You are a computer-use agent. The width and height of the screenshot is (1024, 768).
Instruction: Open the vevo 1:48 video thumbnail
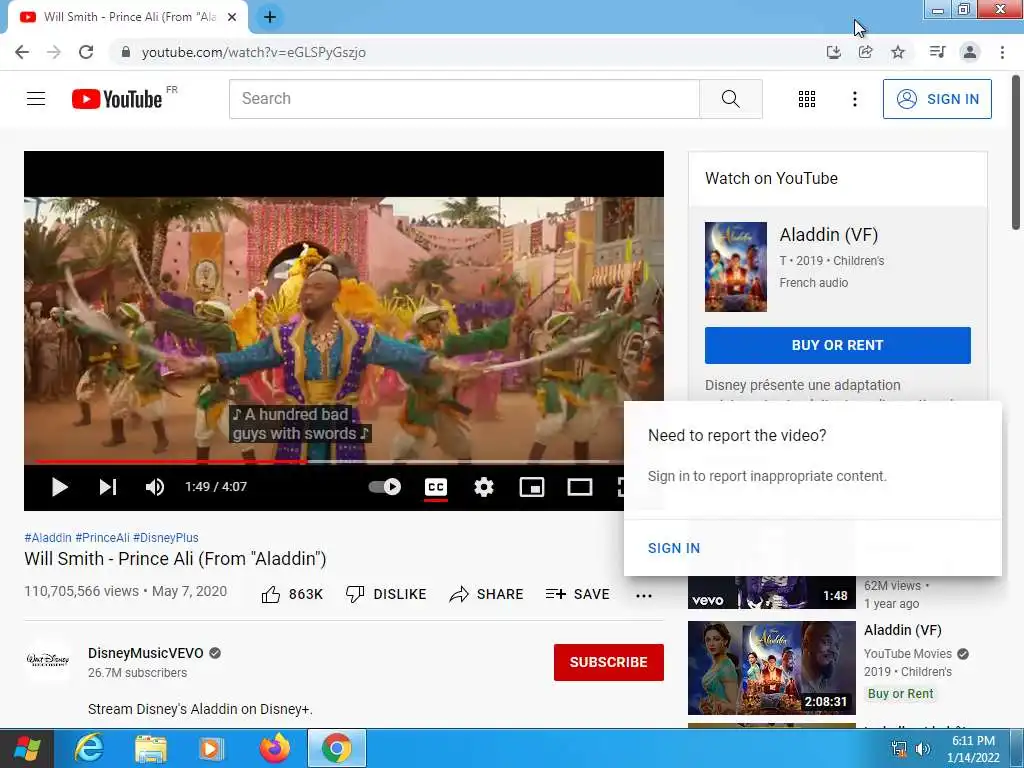pos(771,592)
